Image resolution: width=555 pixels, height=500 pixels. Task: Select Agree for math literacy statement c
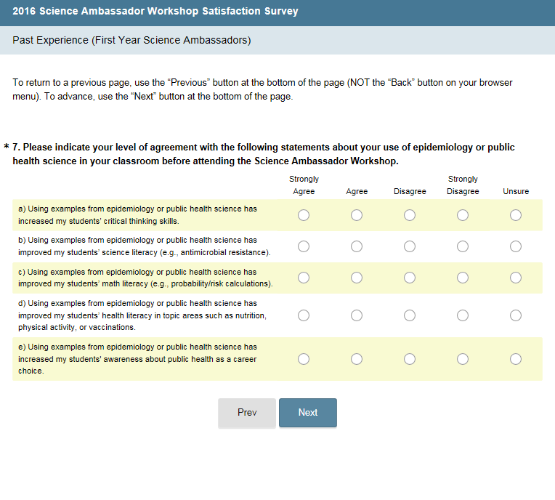(356, 278)
